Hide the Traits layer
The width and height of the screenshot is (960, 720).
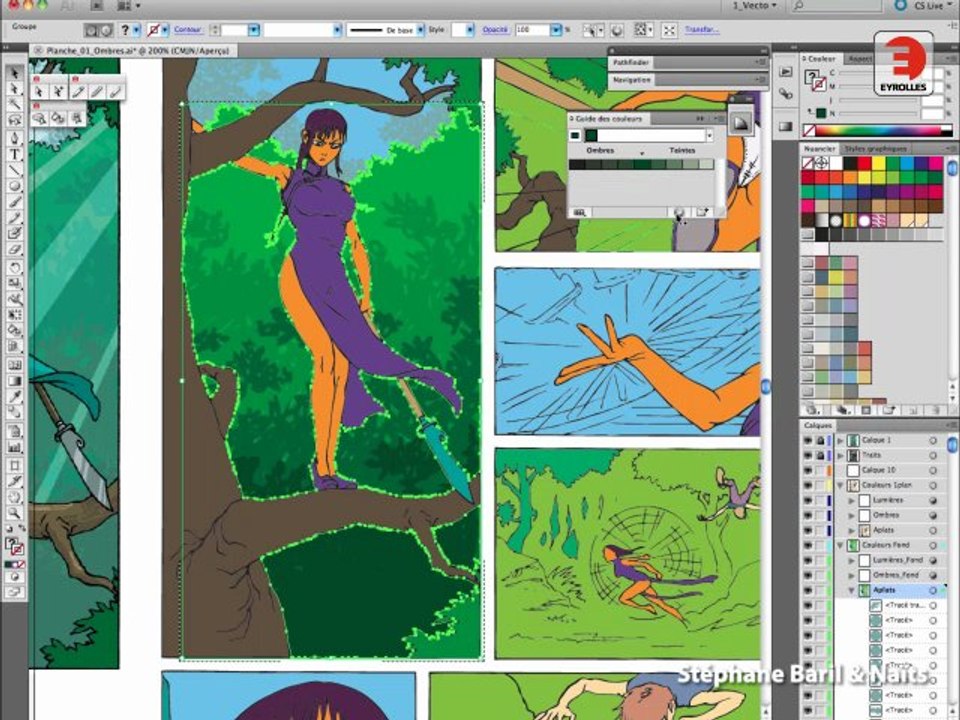[808, 456]
